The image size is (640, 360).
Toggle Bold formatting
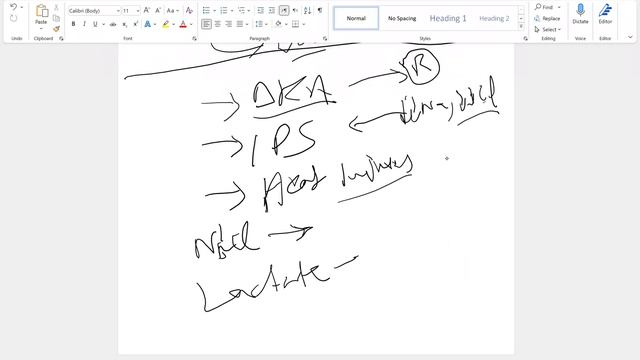pos(73,24)
